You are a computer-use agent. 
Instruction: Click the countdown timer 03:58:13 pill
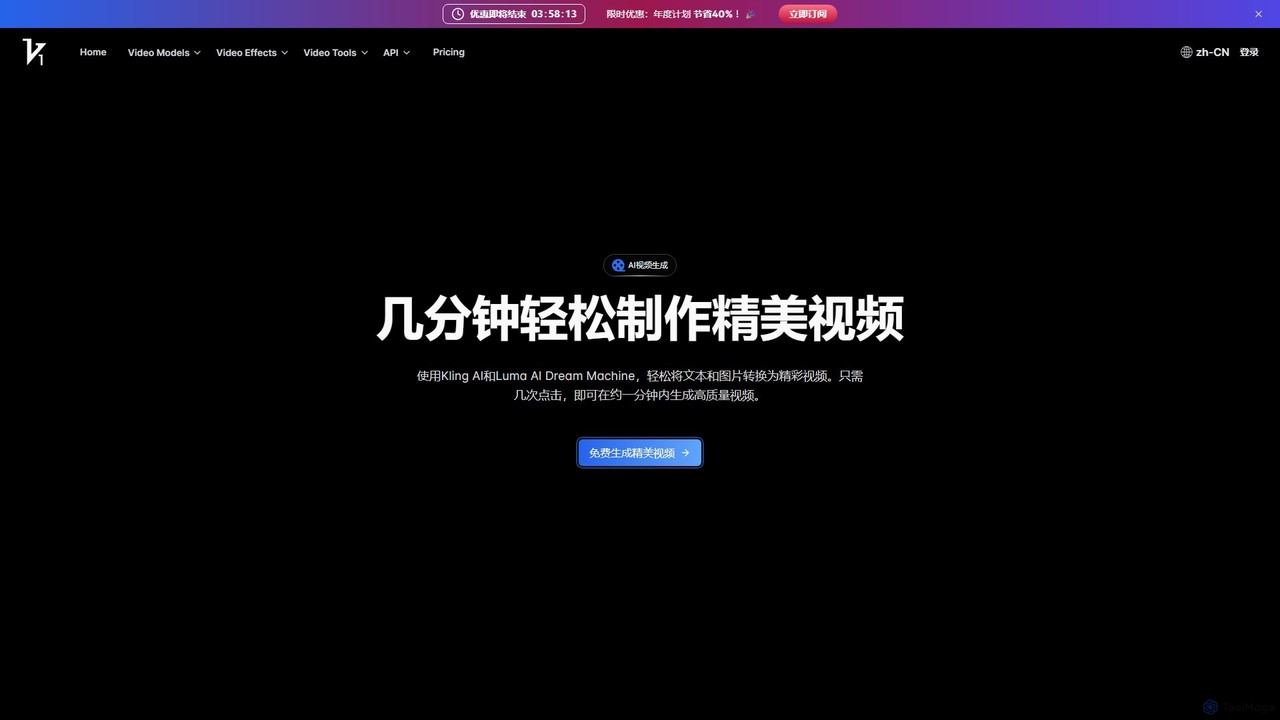[x=514, y=14]
